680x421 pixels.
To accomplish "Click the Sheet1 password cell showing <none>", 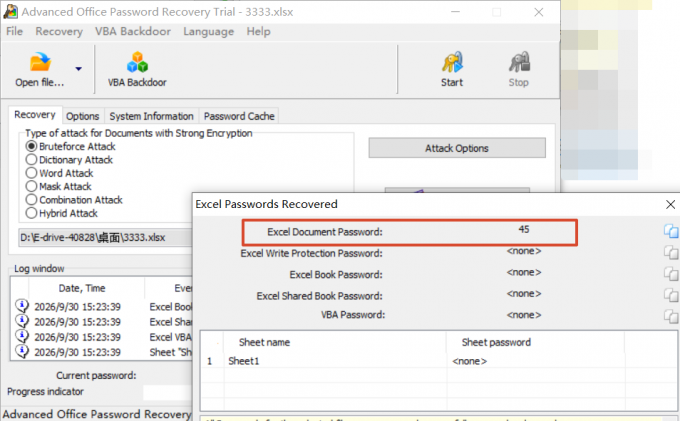I will coord(470,361).
